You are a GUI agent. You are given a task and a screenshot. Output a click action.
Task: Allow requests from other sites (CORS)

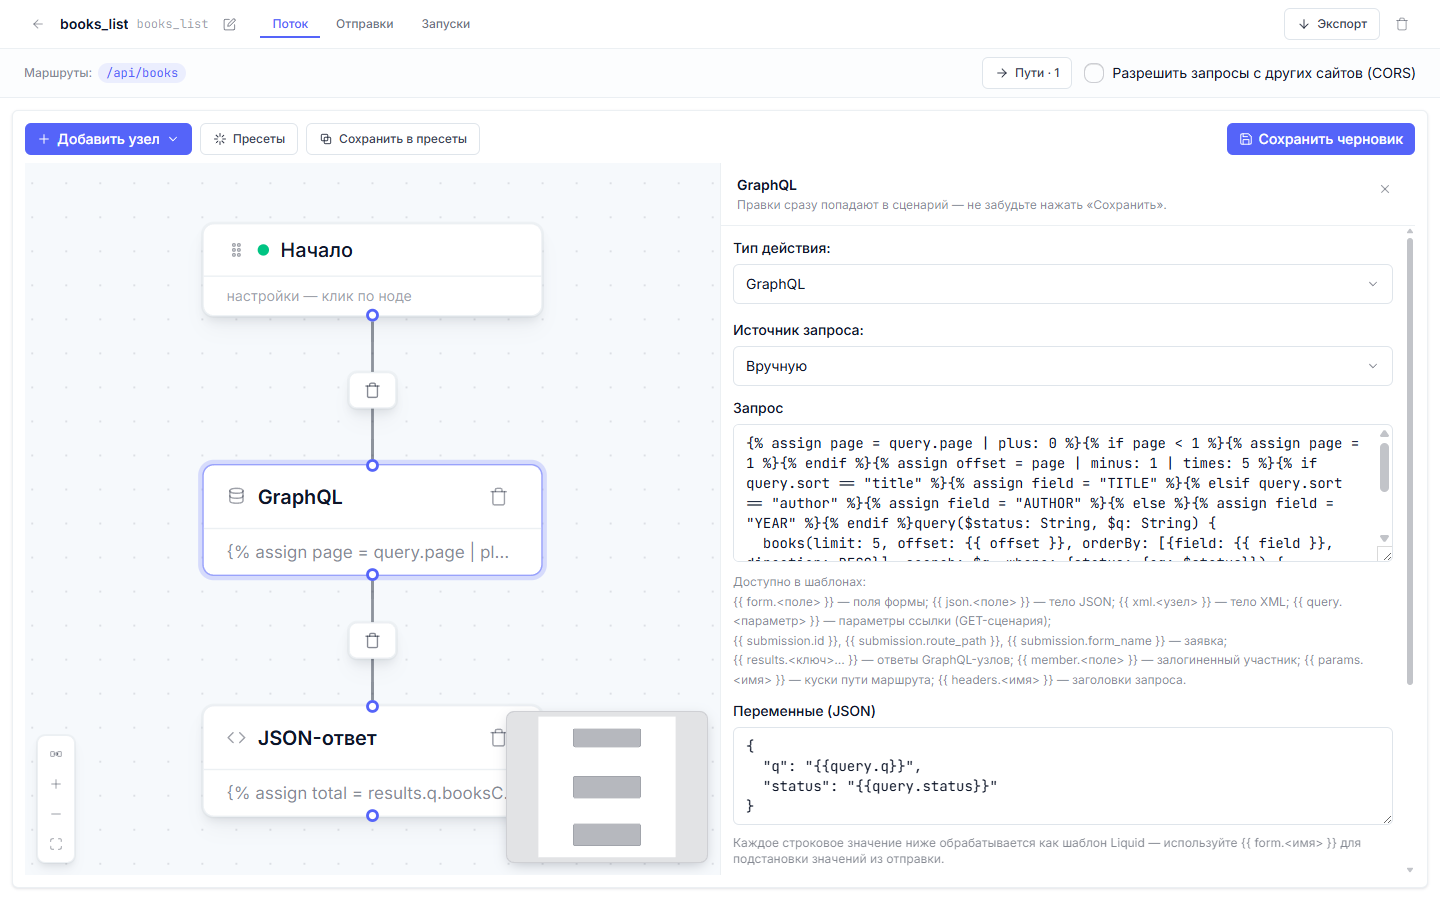(1094, 73)
